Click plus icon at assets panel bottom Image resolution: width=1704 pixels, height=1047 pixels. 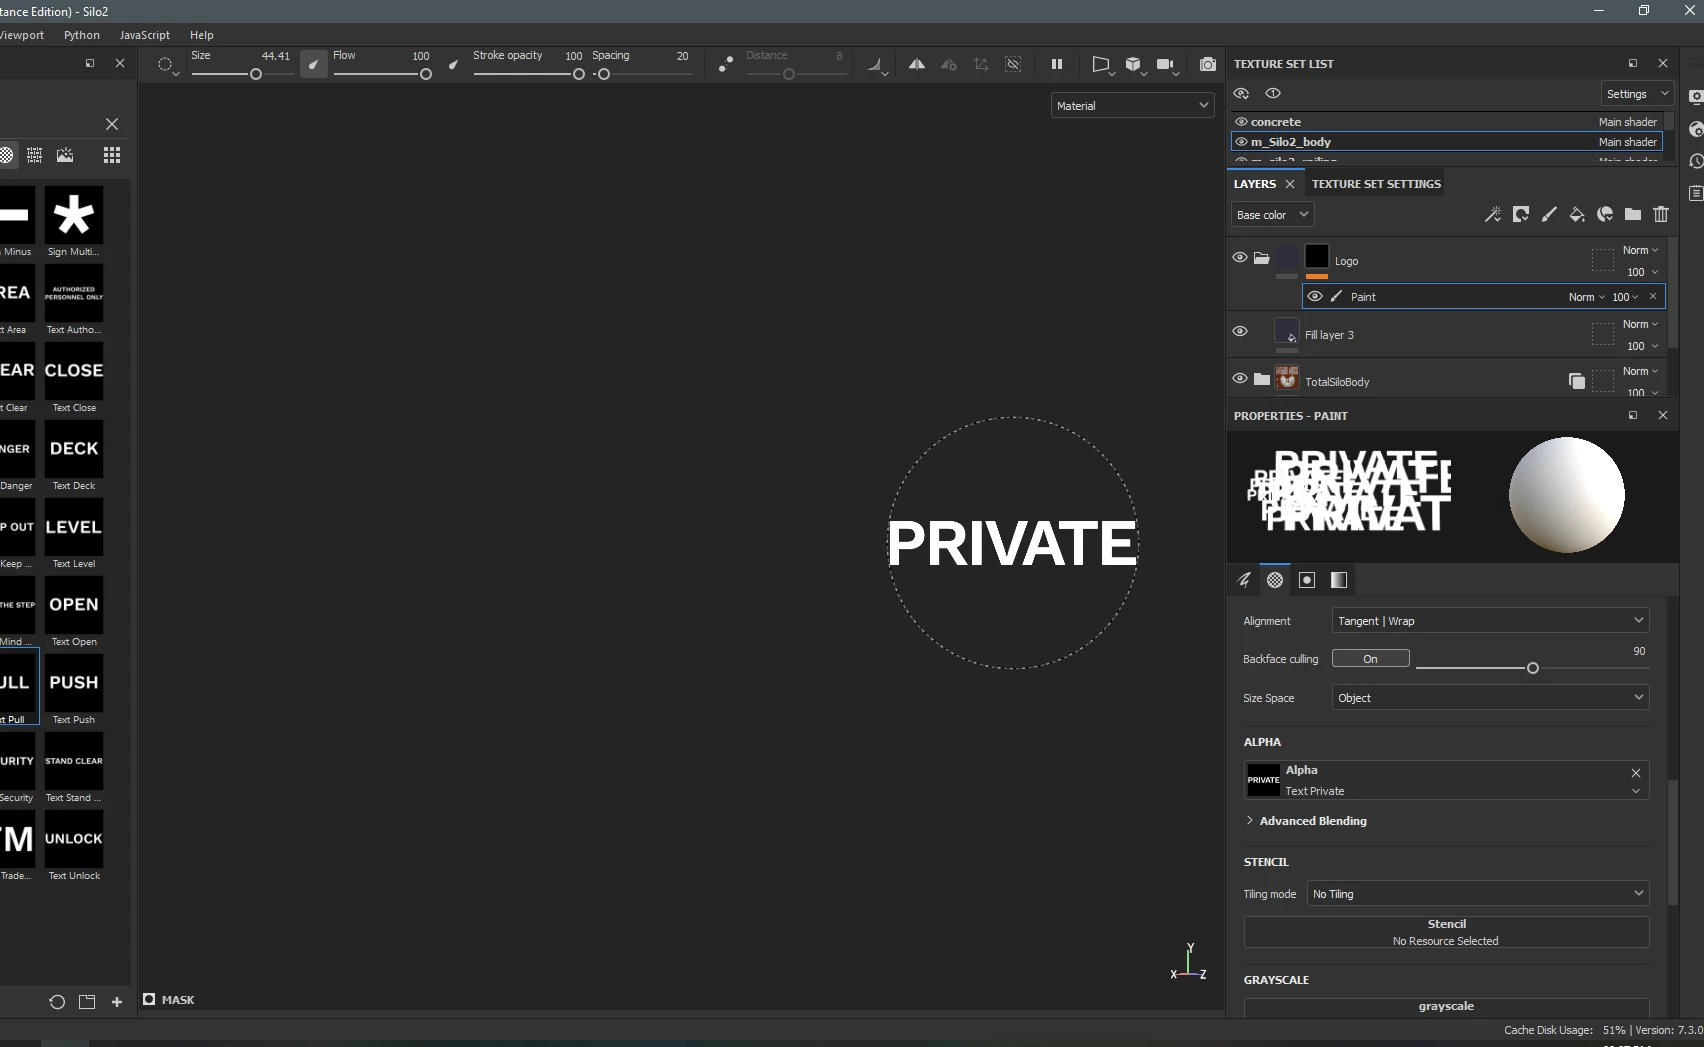point(117,1002)
